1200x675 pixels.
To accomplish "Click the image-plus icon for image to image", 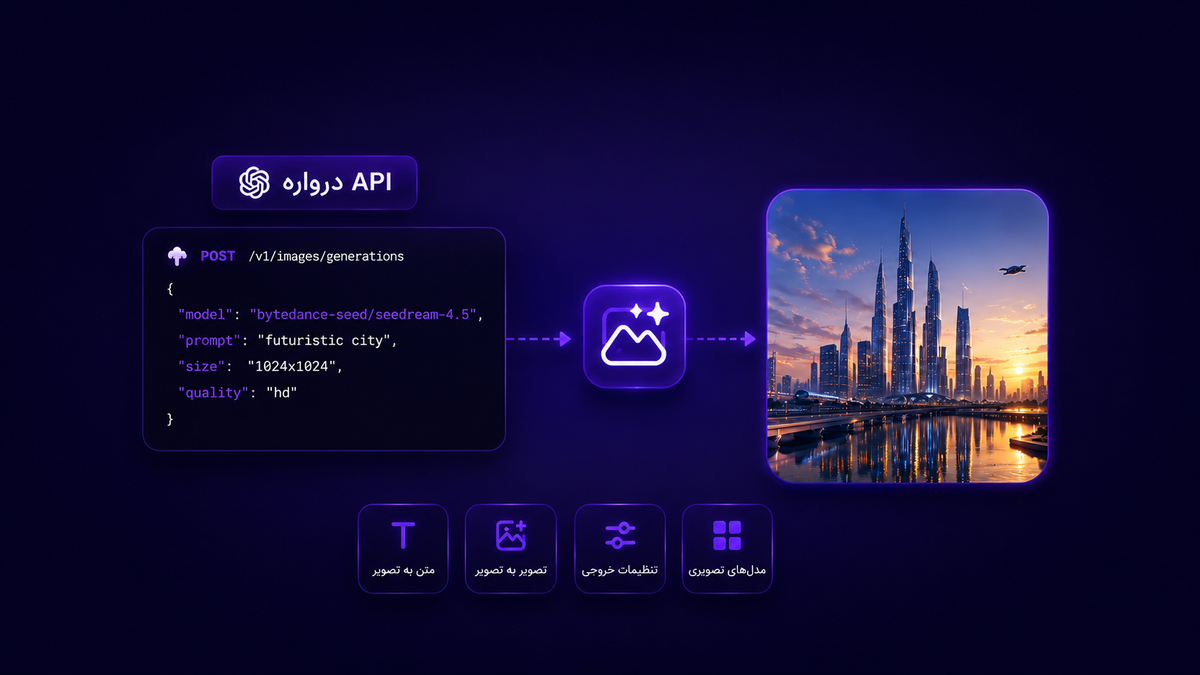I will point(511,535).
